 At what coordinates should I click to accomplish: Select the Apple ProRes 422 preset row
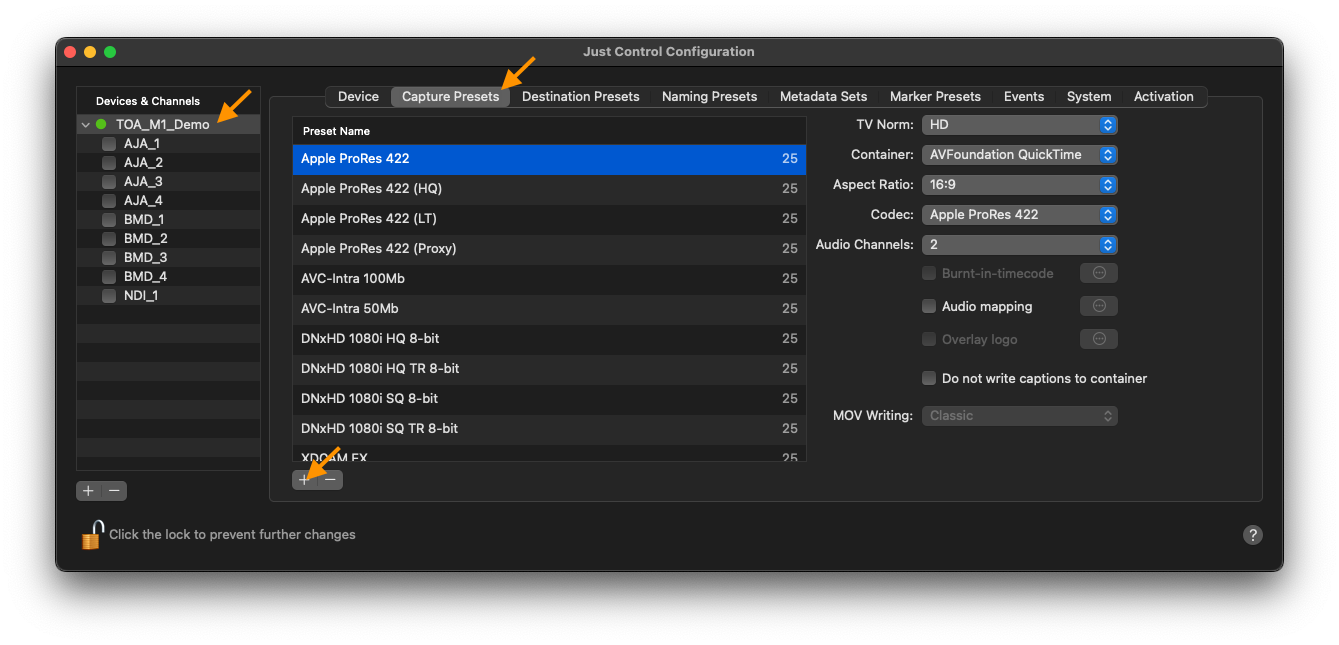[549, 159]
